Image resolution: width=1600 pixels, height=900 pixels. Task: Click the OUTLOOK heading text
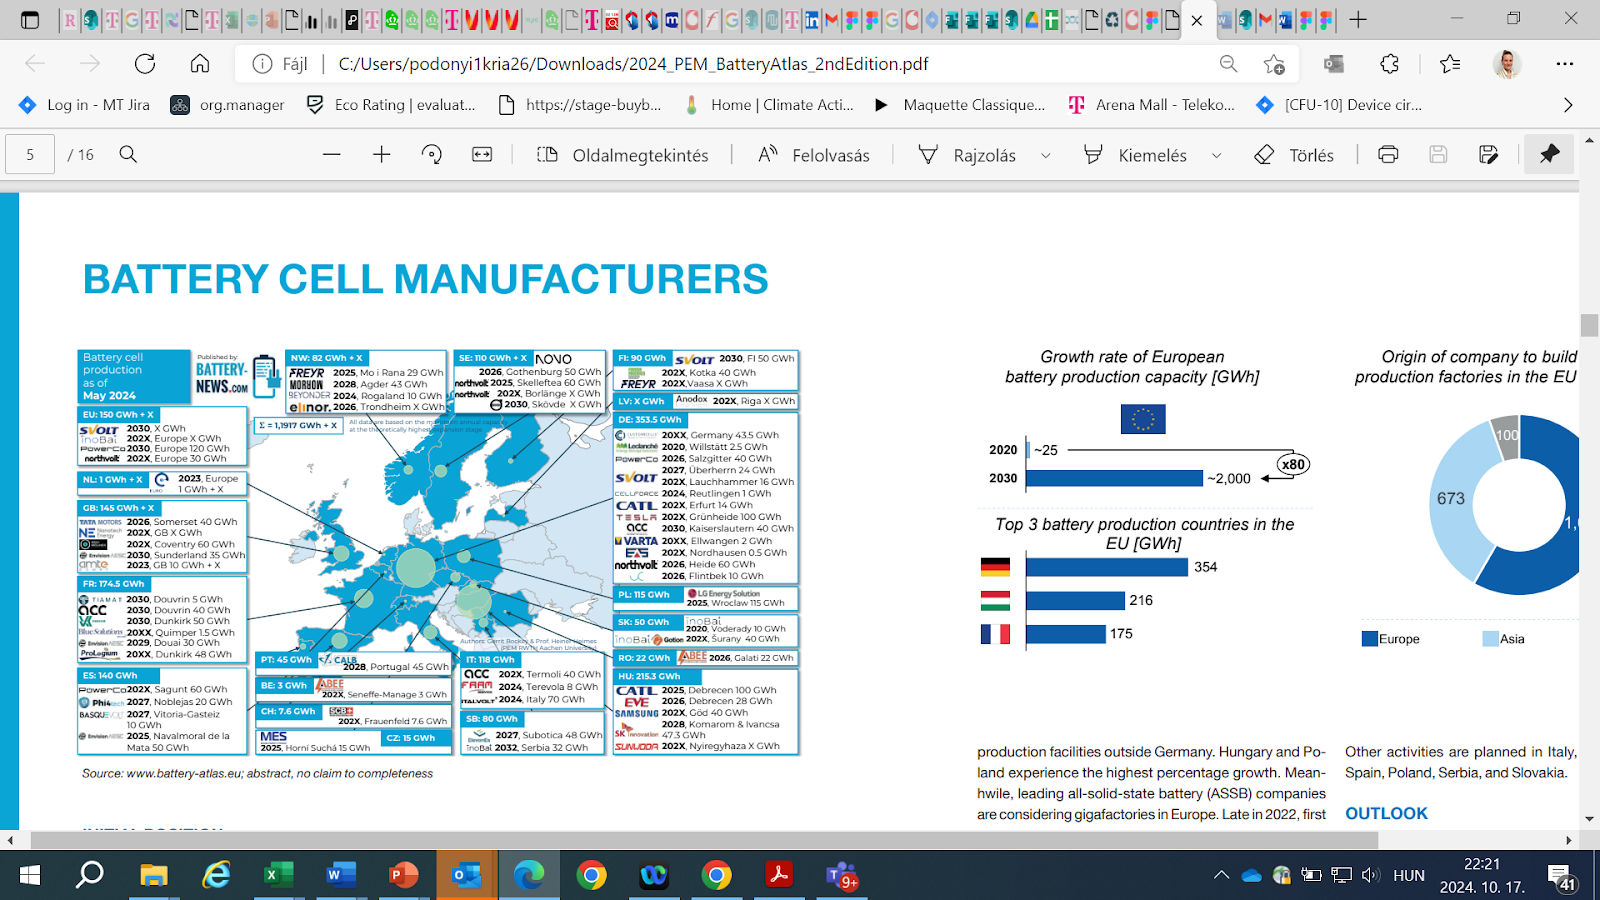click(x=1386, y=813)
